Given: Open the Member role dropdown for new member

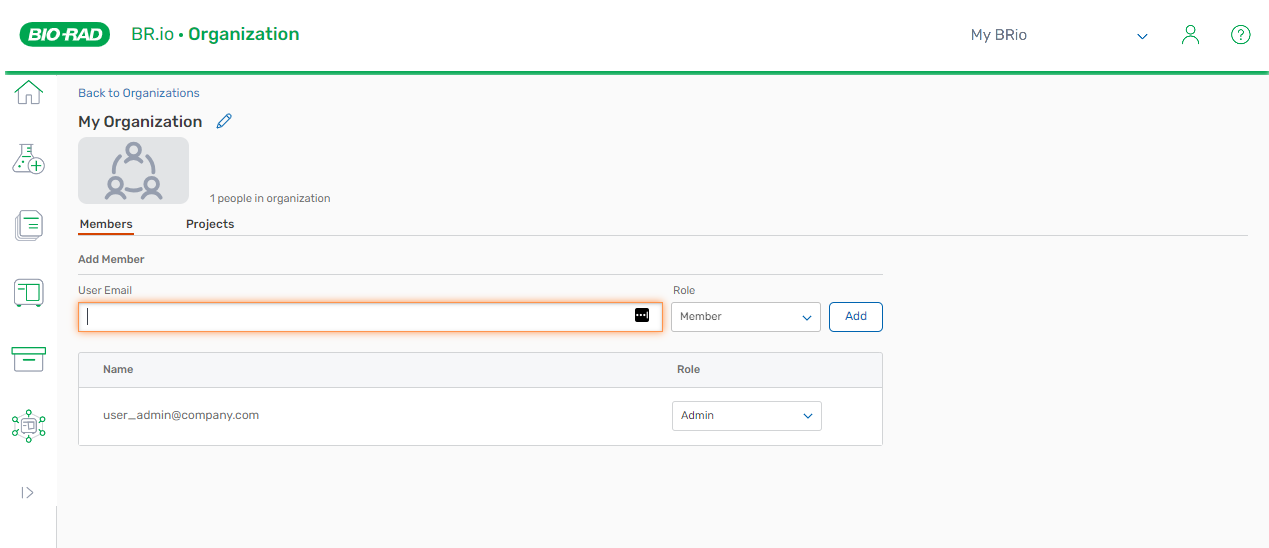Looking at the screenshot, I should (x=745, y=317).
